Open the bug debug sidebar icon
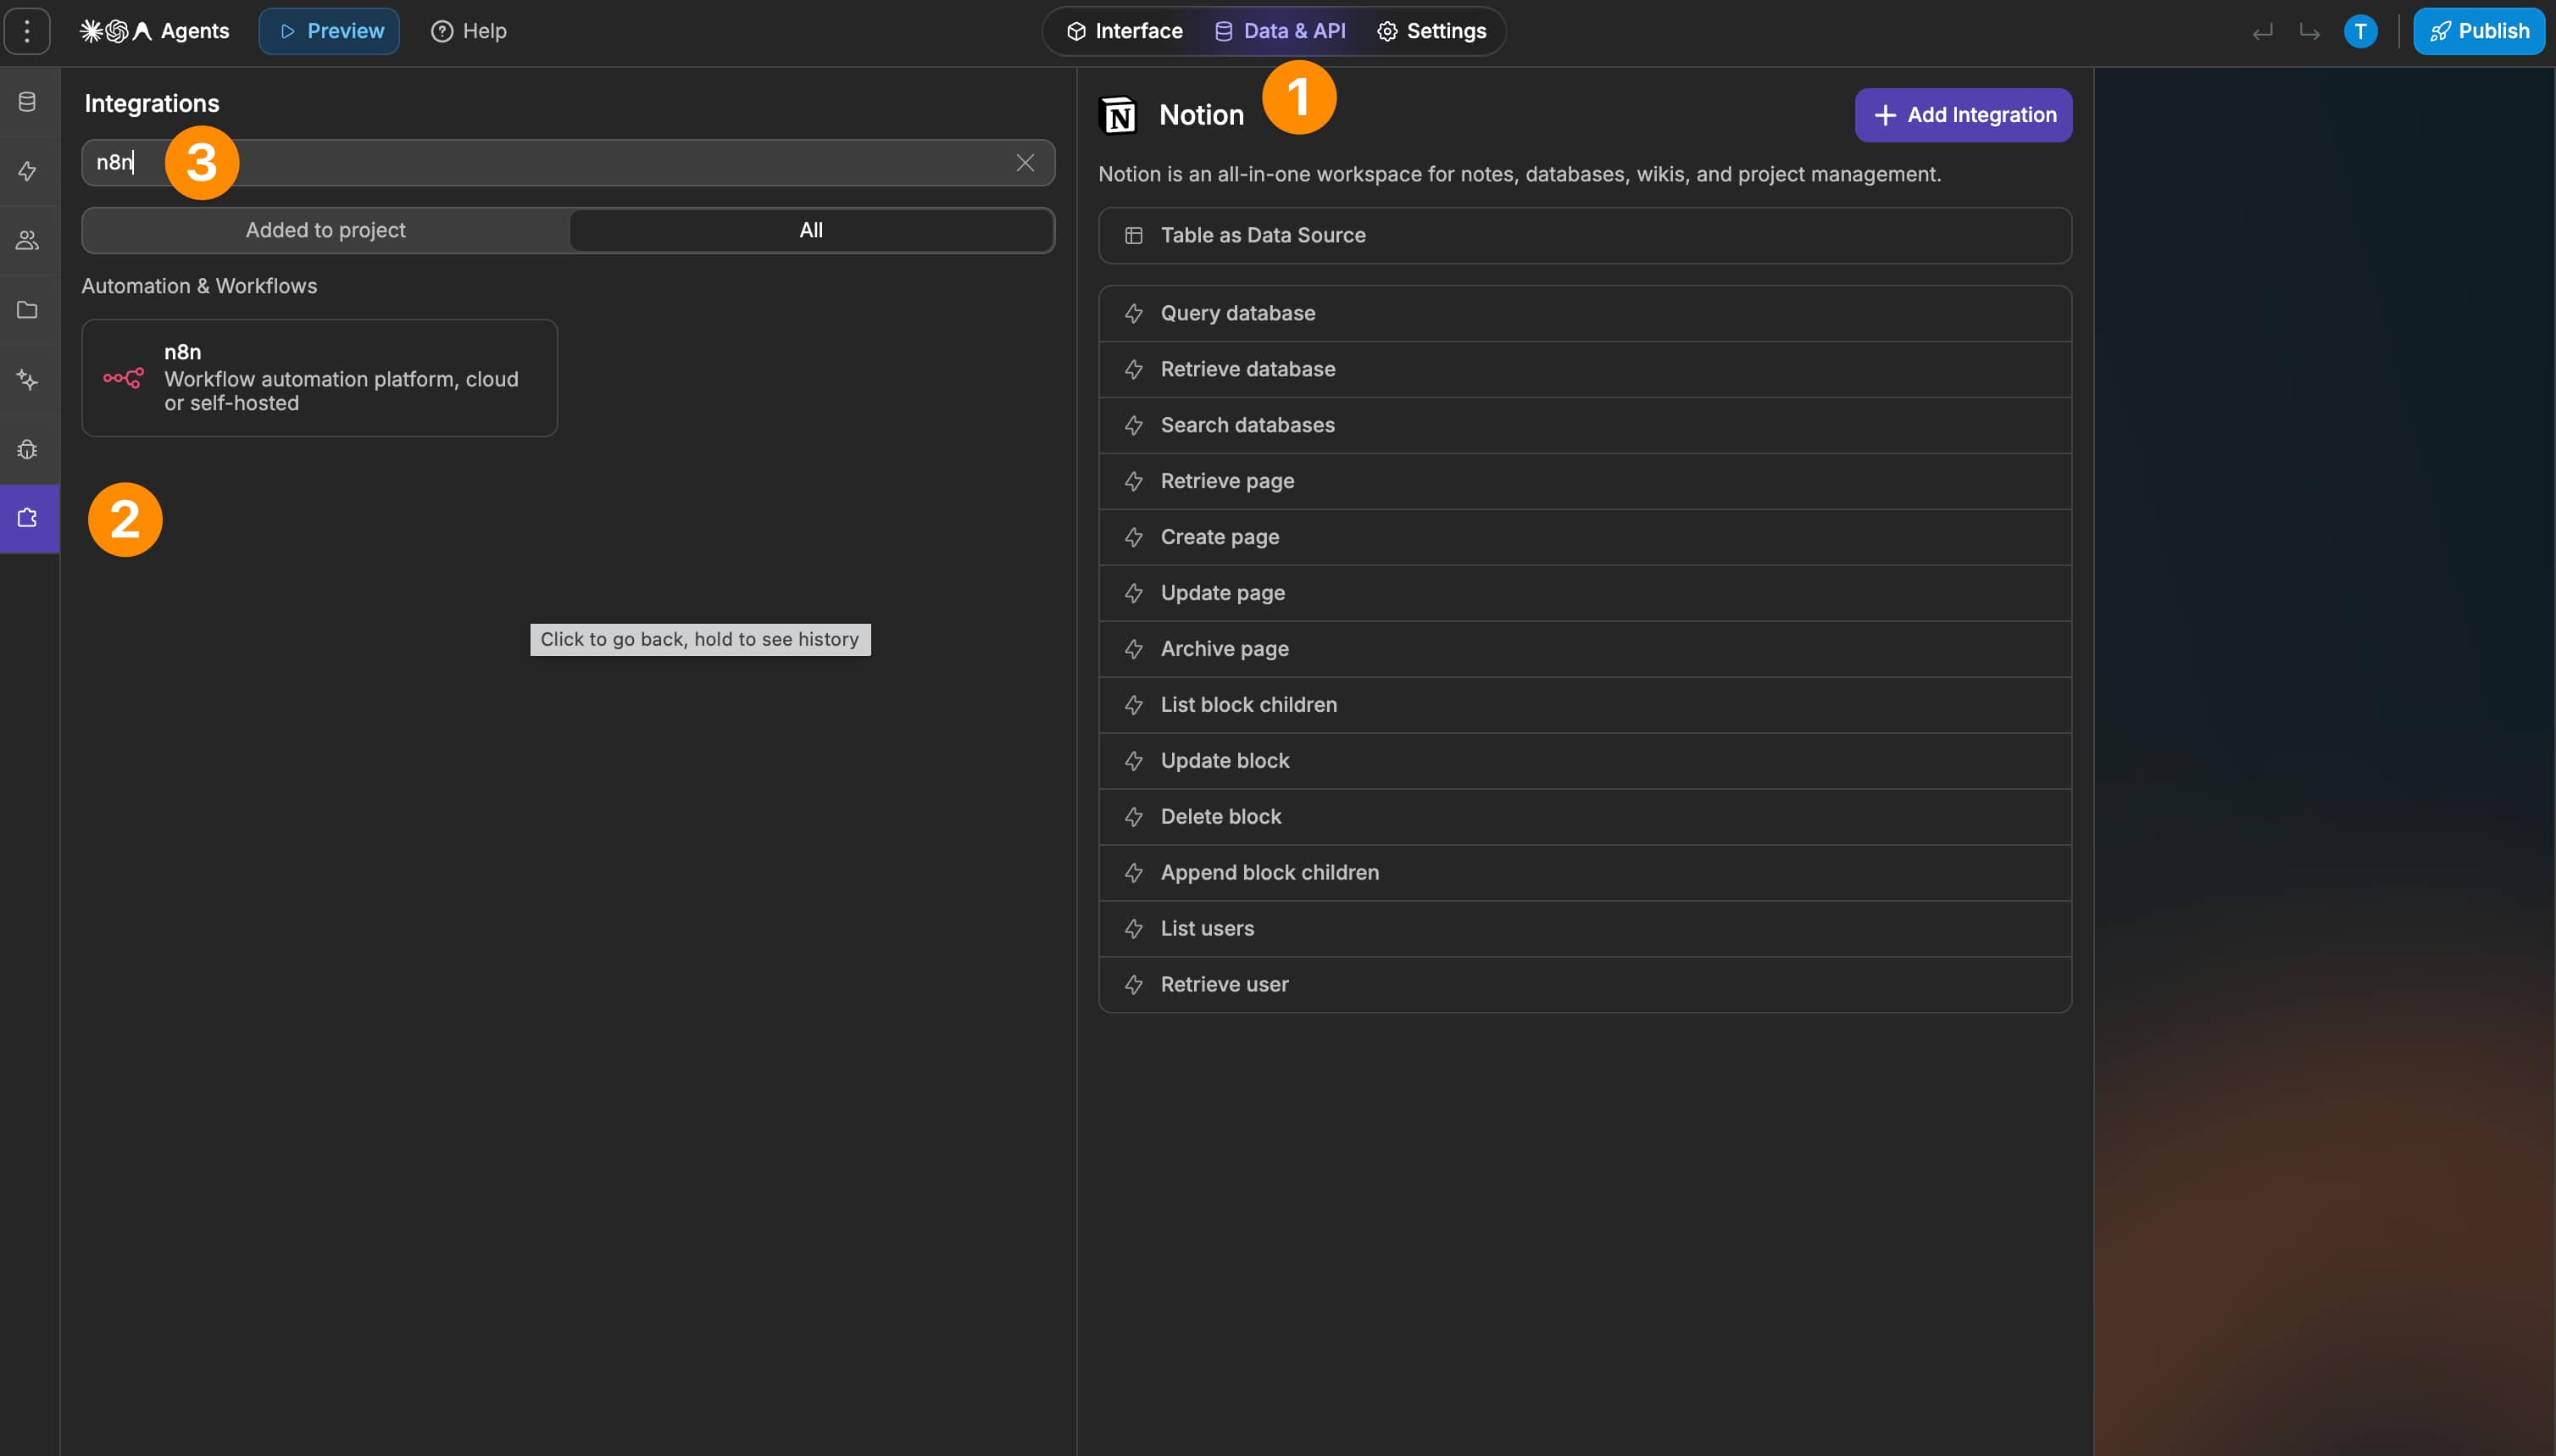This screenshot has height=1456, width=2556. tap(28, 449)
